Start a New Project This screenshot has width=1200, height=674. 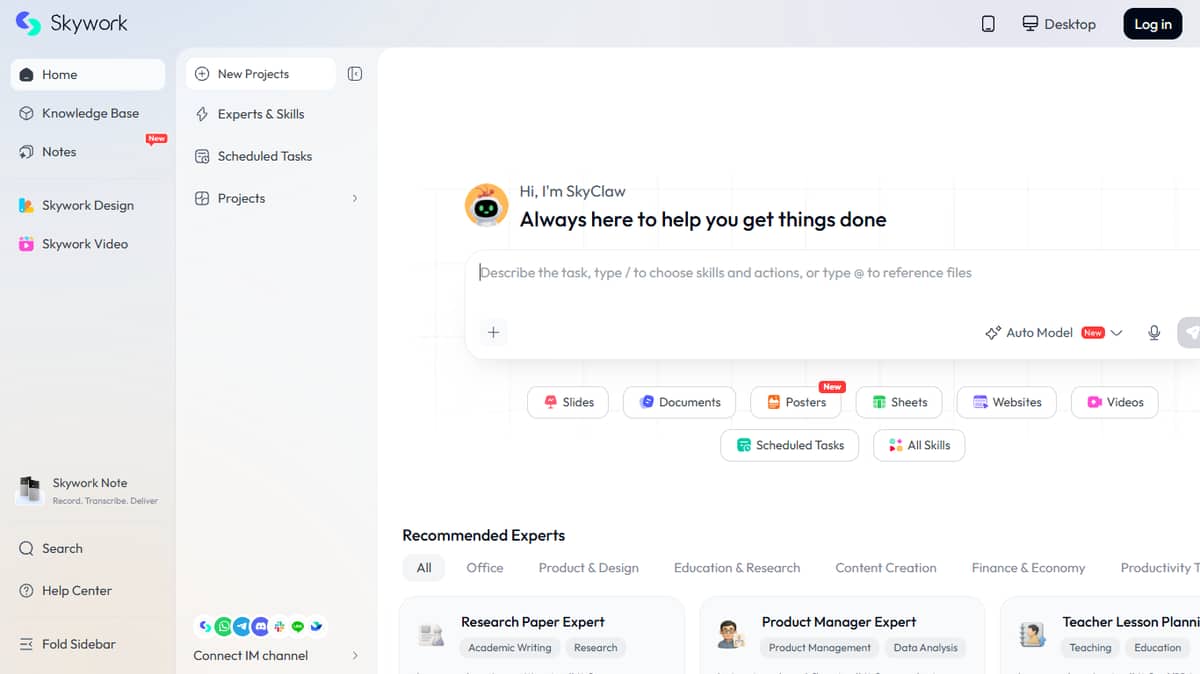pos(260,74)
